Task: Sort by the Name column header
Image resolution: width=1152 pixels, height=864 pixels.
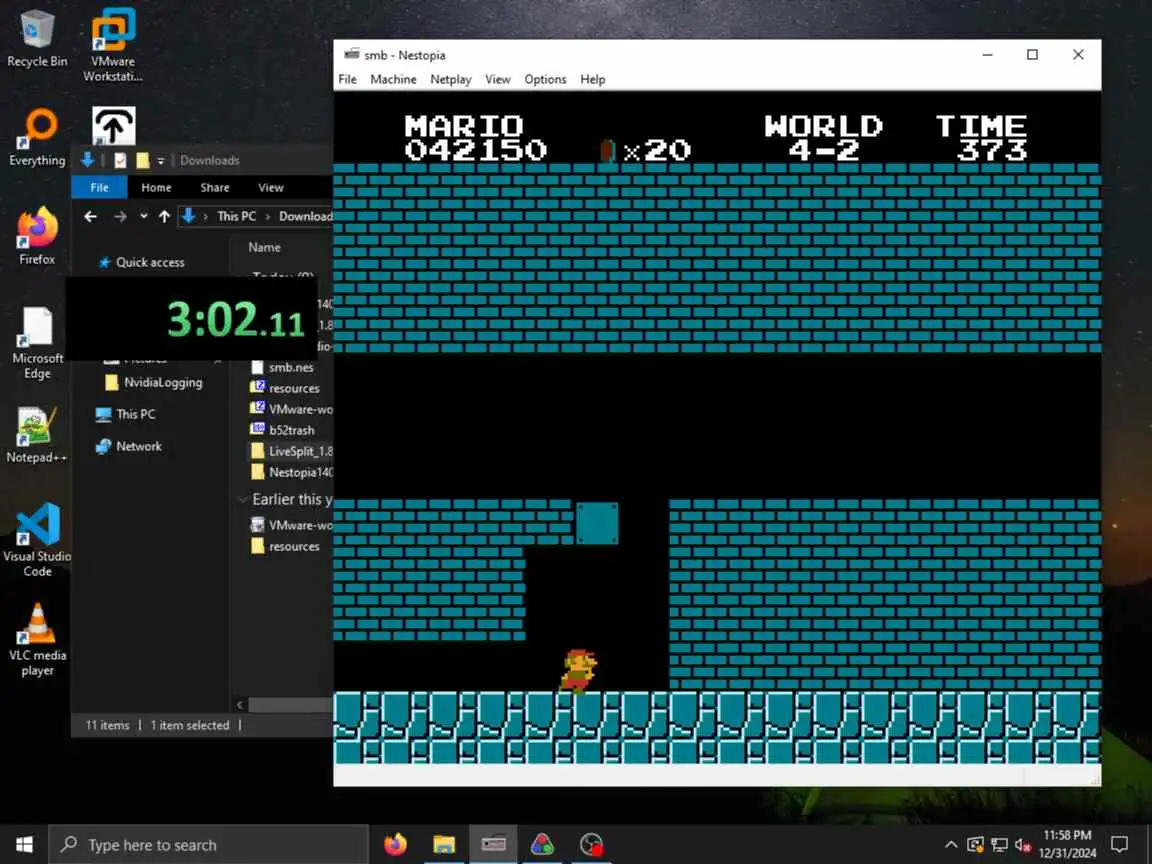Action: pos(264,248)
